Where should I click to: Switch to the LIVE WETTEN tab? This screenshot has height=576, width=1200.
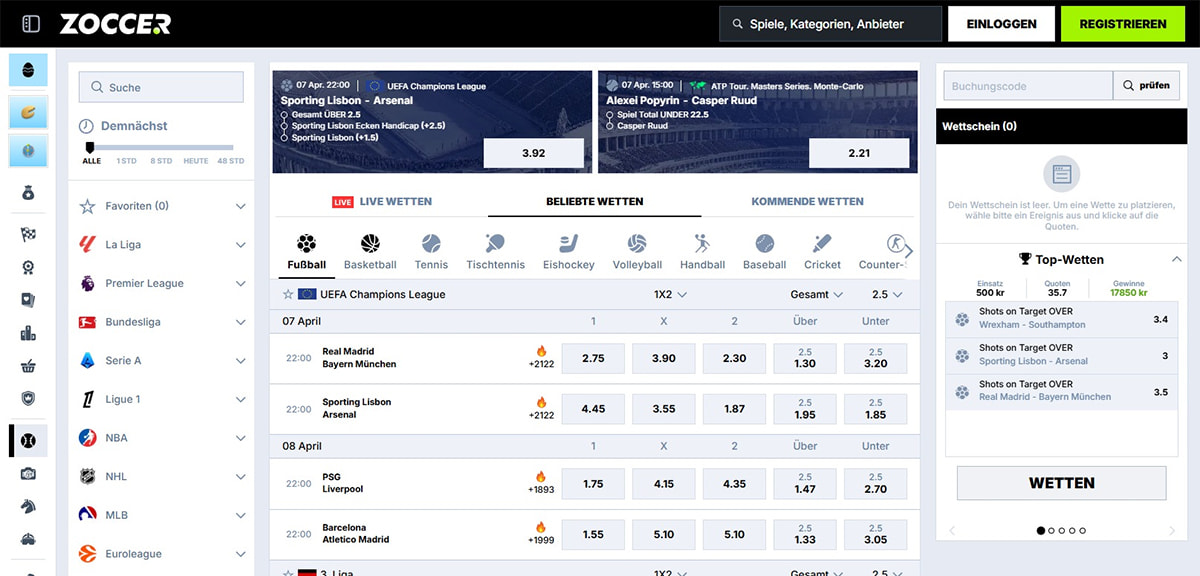[382, 202]
